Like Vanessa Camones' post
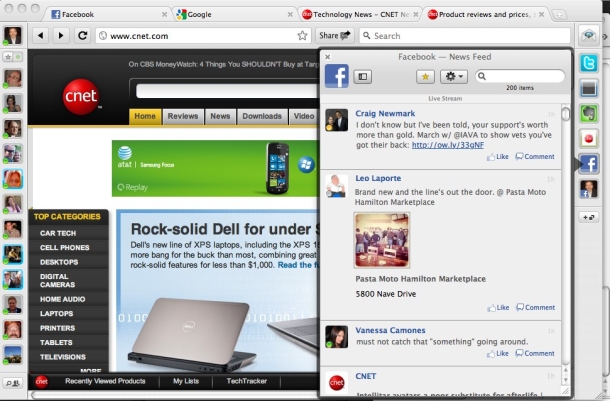This screenshot has width=610, height=401. click(x=498, y=354)
